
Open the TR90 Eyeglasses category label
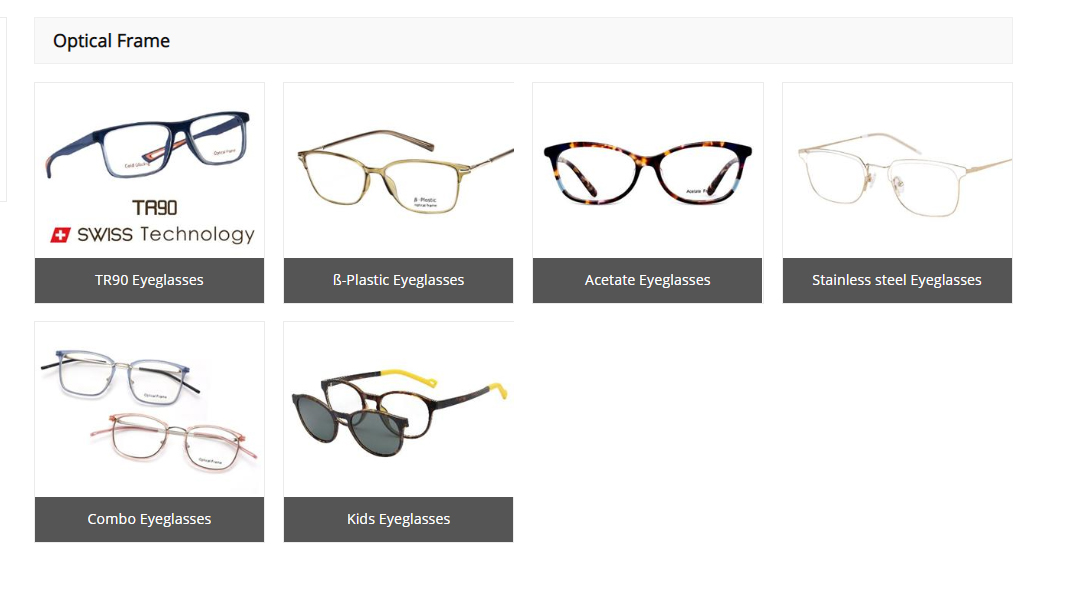point(149,280)
